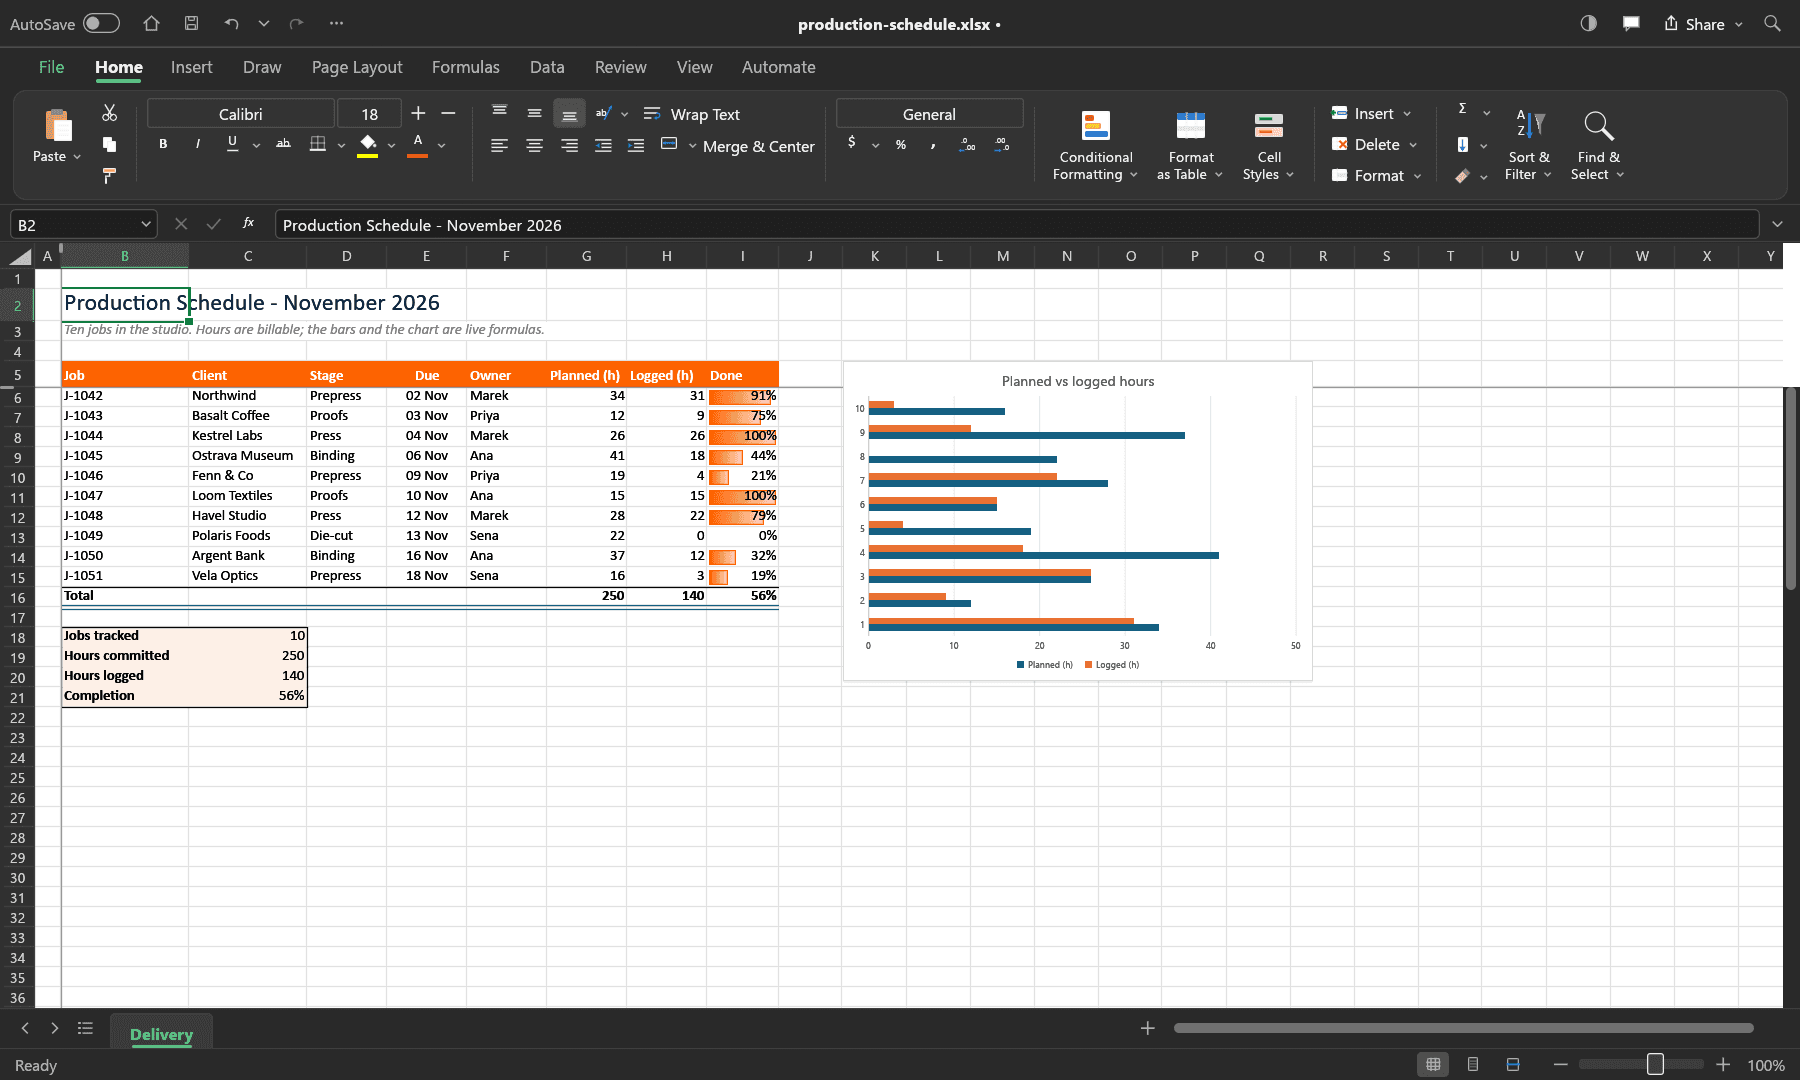
Task: Click into the formula bar text
Action: click(1016, 225)
